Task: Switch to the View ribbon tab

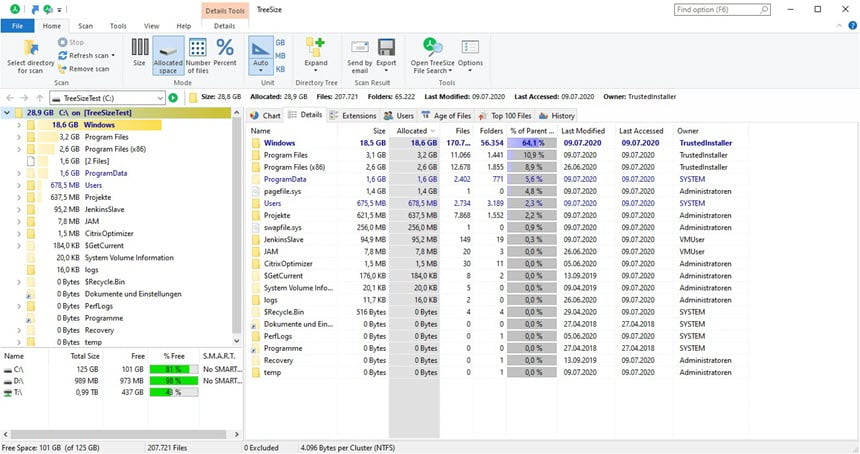Action: pos(151,26)
